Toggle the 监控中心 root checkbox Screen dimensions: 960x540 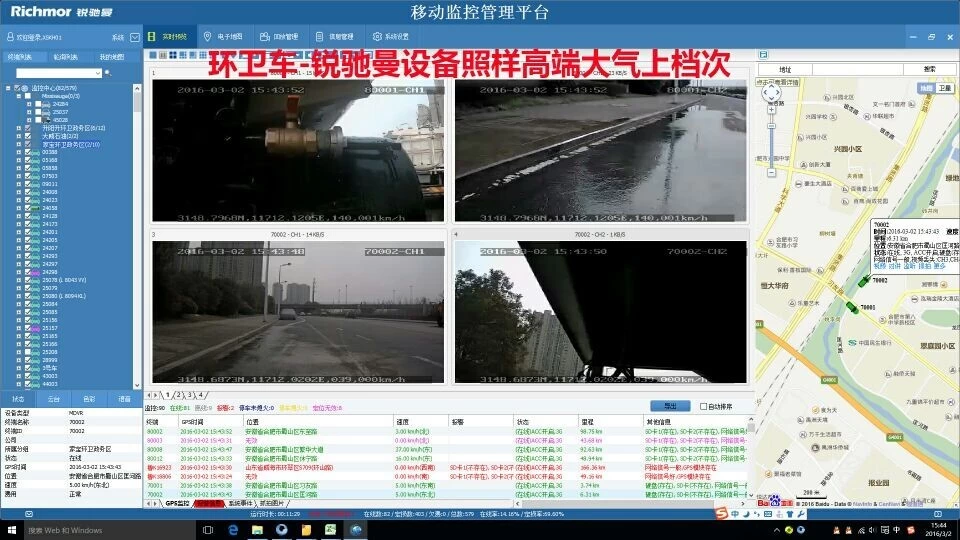17,88
